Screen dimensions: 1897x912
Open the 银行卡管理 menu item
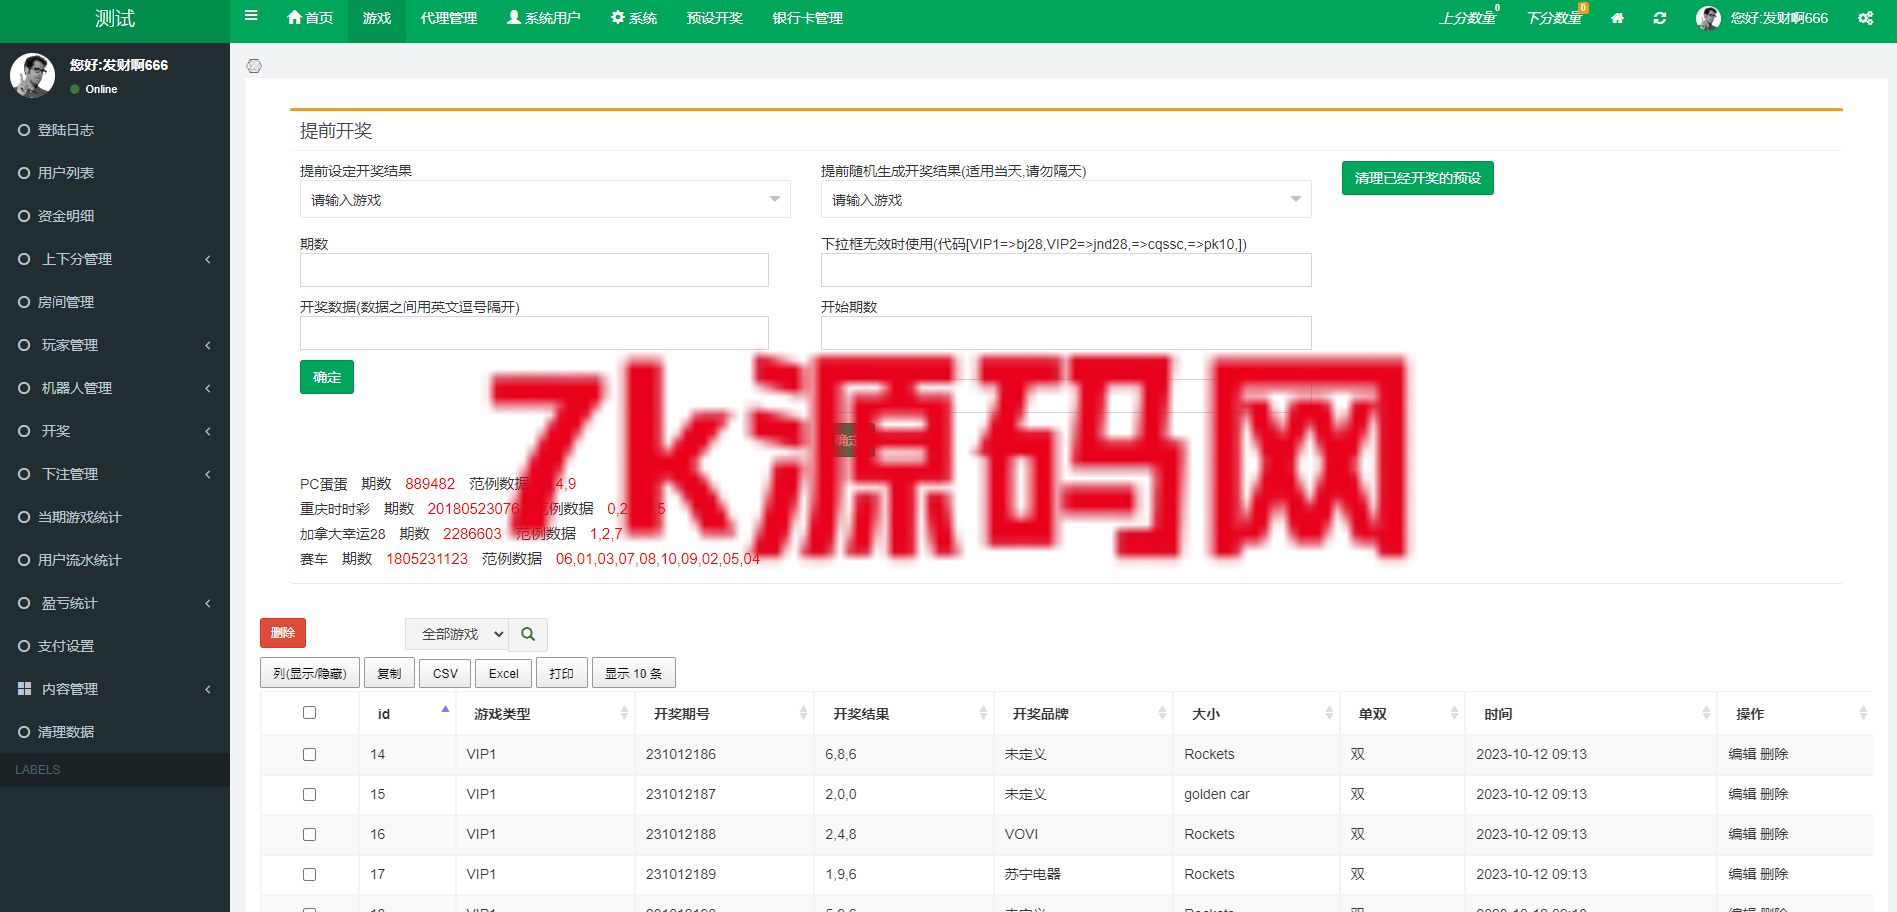[x=808, y=18]
